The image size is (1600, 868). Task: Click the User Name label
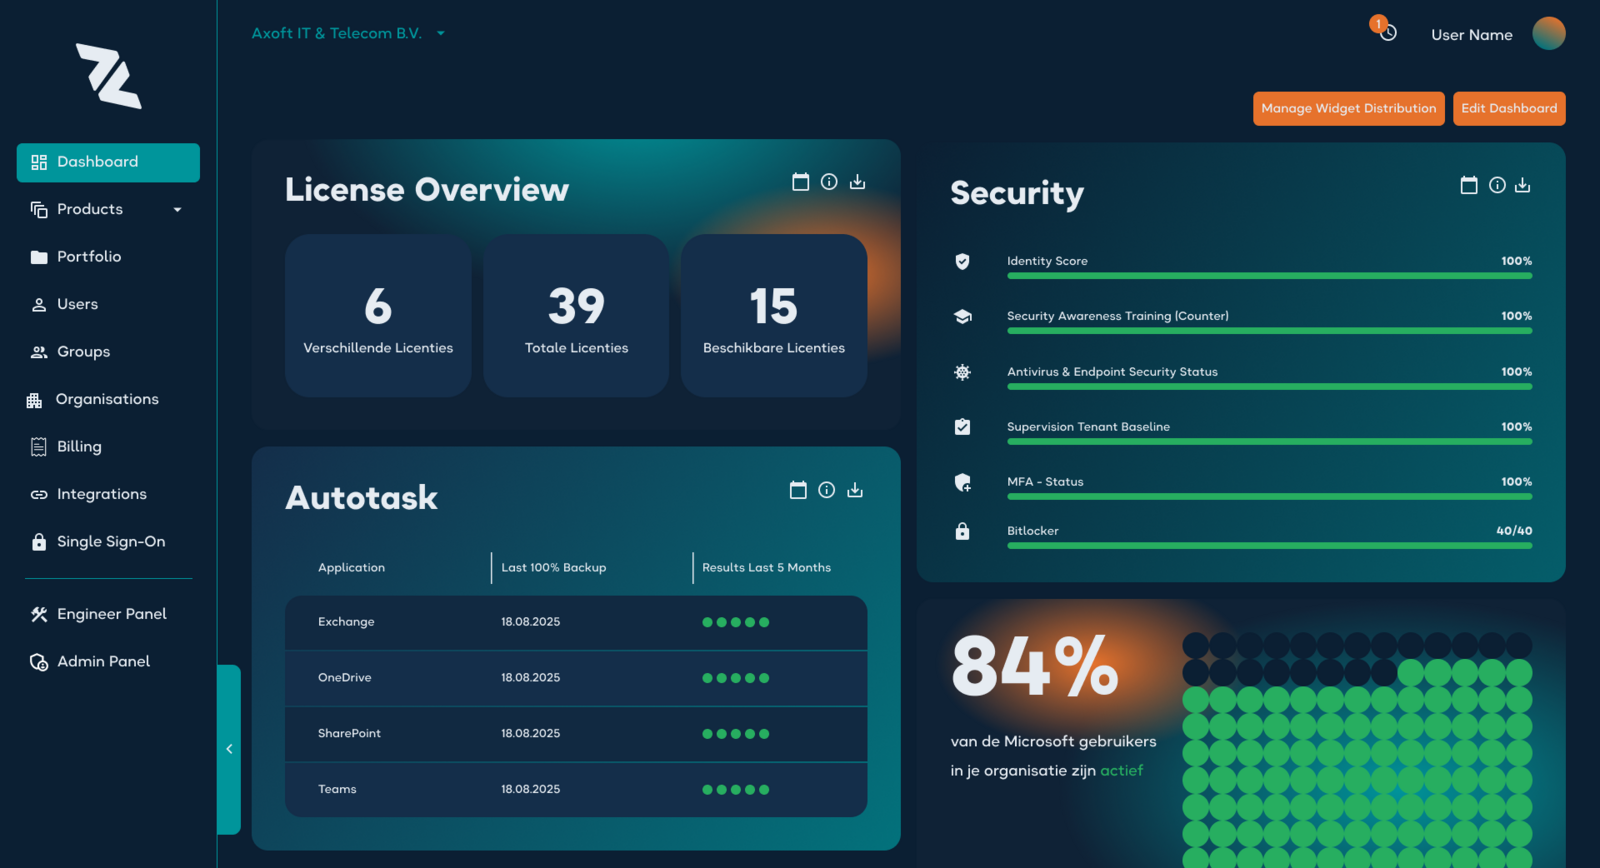pos(1471,35)
